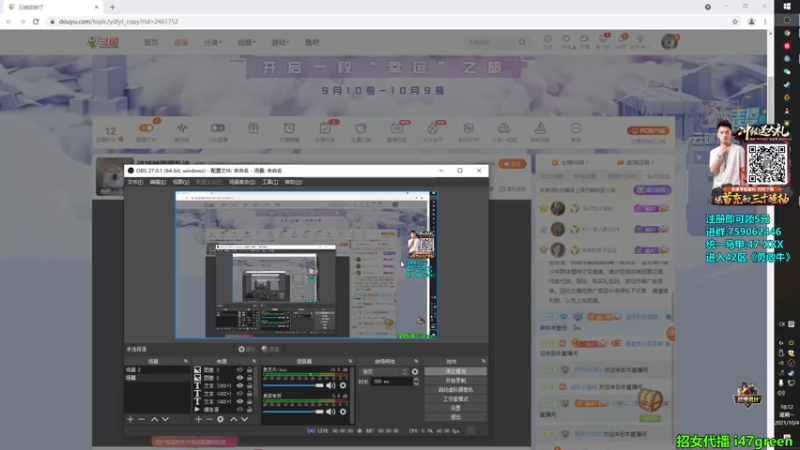Click the Chrome address bar URL

pos(118,21)
